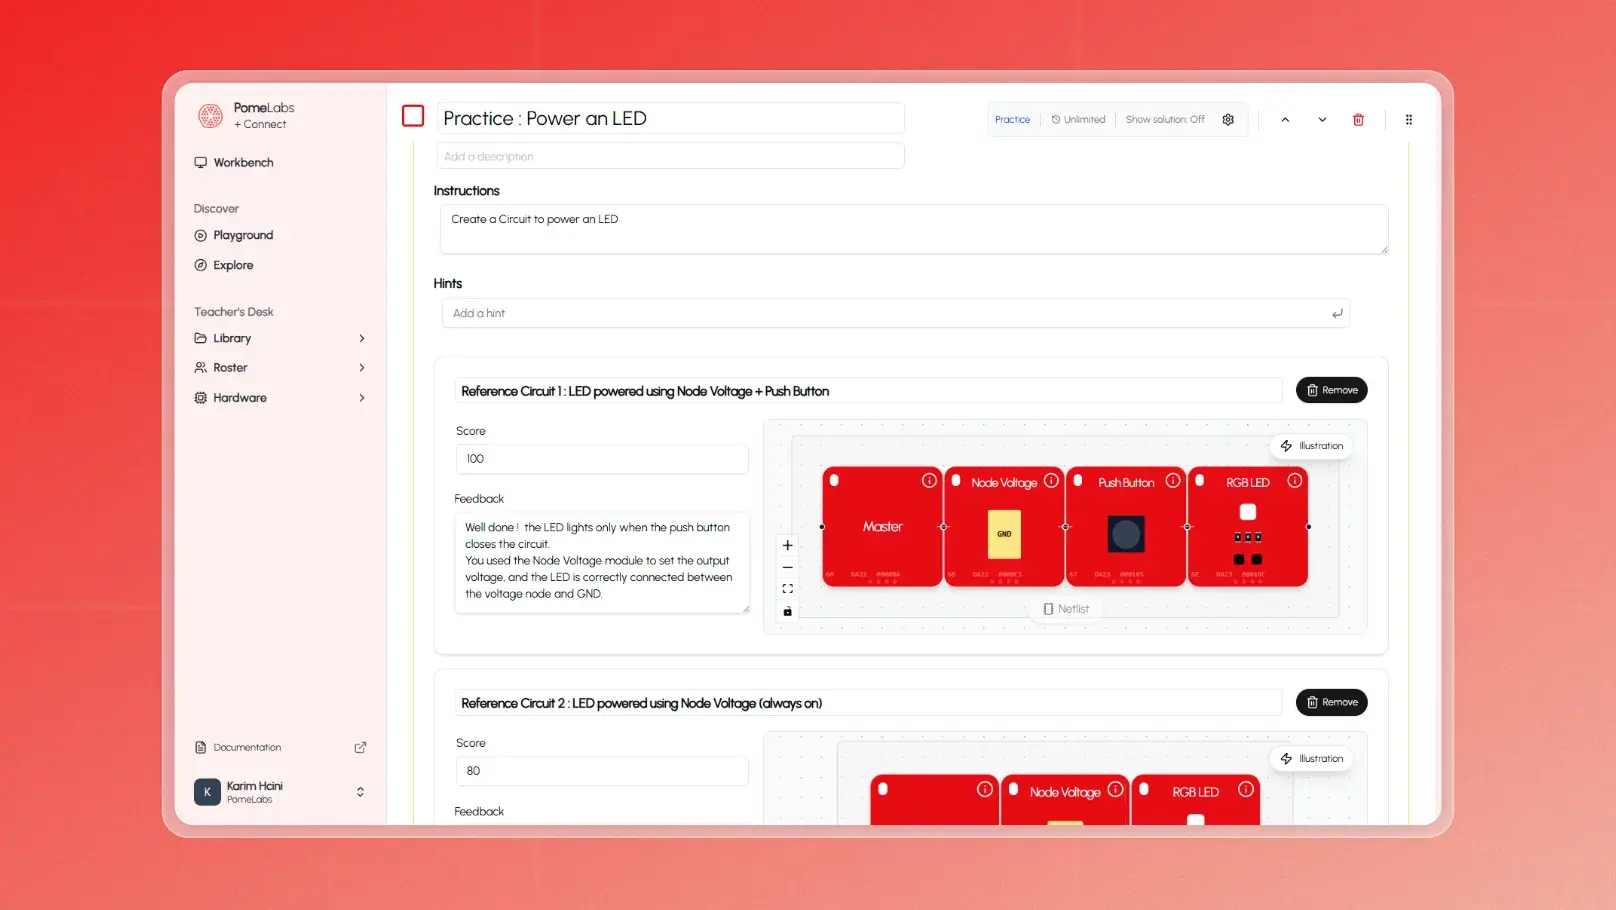Click the Illustration button on Circuit 2
Screen dimensions: 1616x910
(1311, 759)
